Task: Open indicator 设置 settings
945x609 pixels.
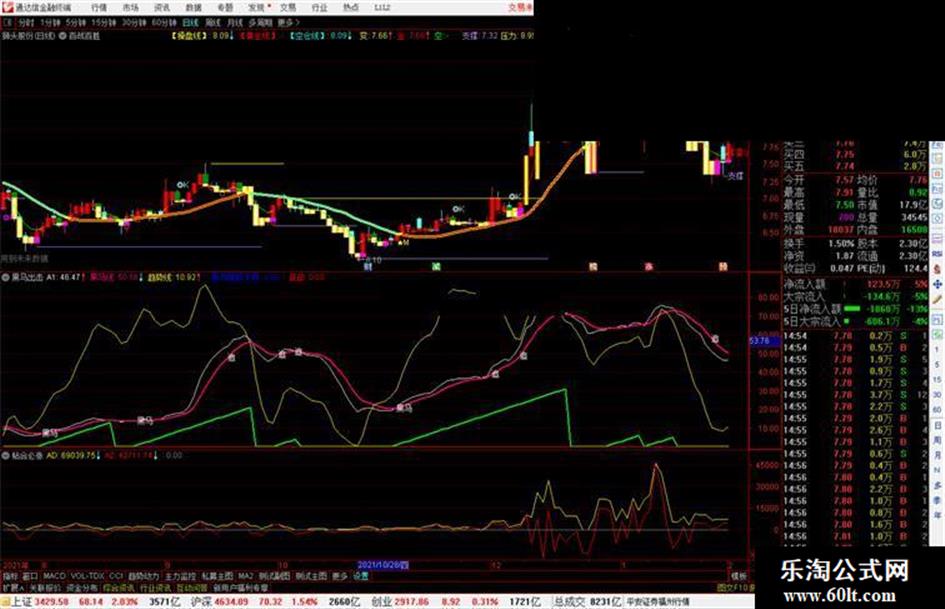Action: pos(360,576)
